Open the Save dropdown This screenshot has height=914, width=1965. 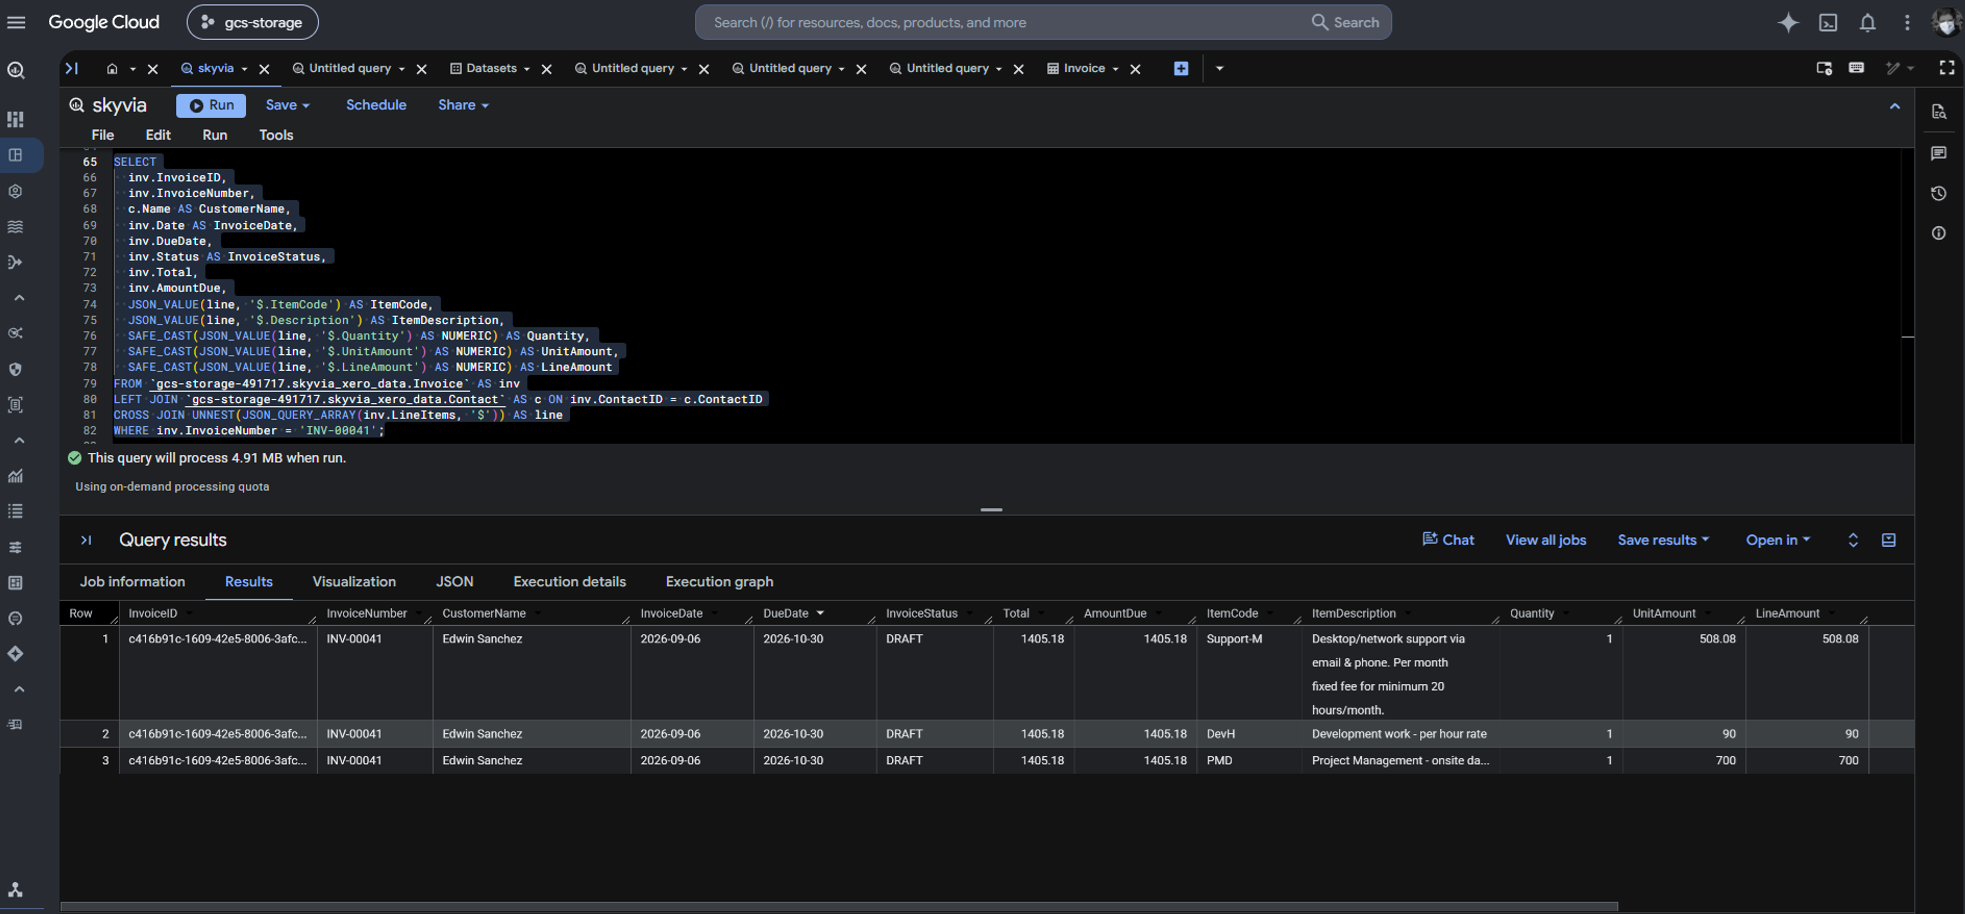287,105
